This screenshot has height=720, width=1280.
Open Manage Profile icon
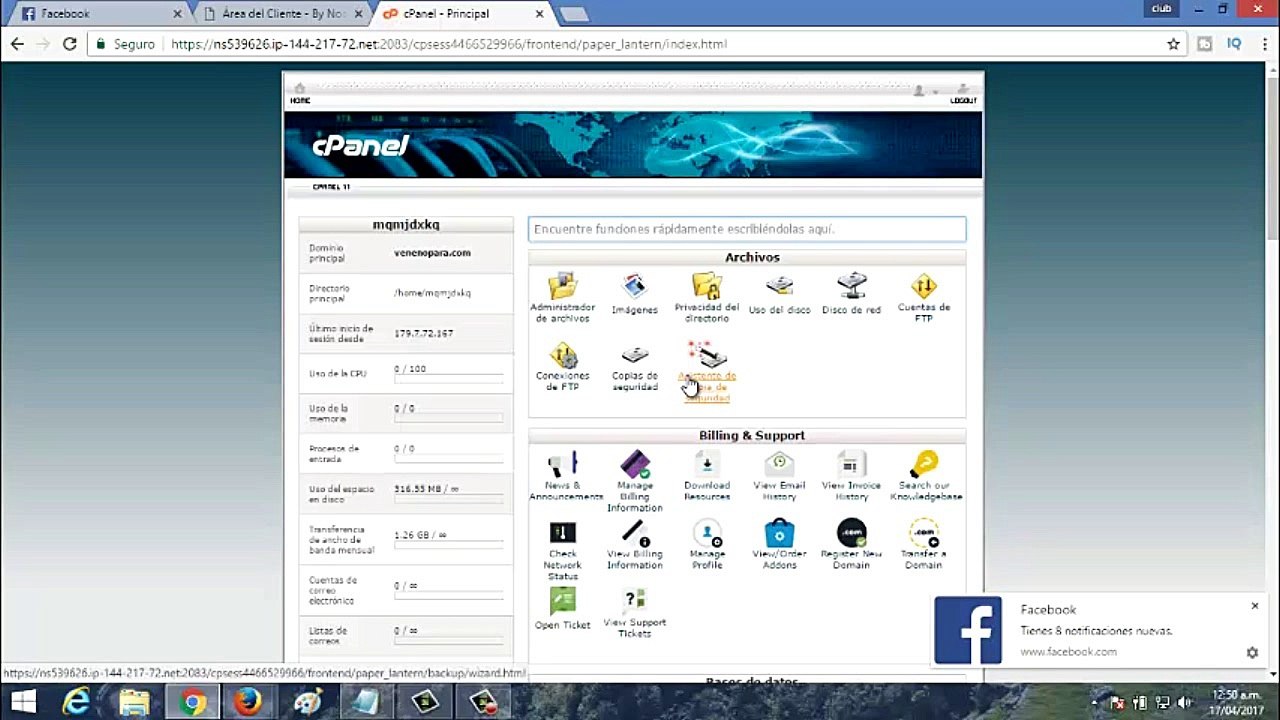click(x=707, y=532)
